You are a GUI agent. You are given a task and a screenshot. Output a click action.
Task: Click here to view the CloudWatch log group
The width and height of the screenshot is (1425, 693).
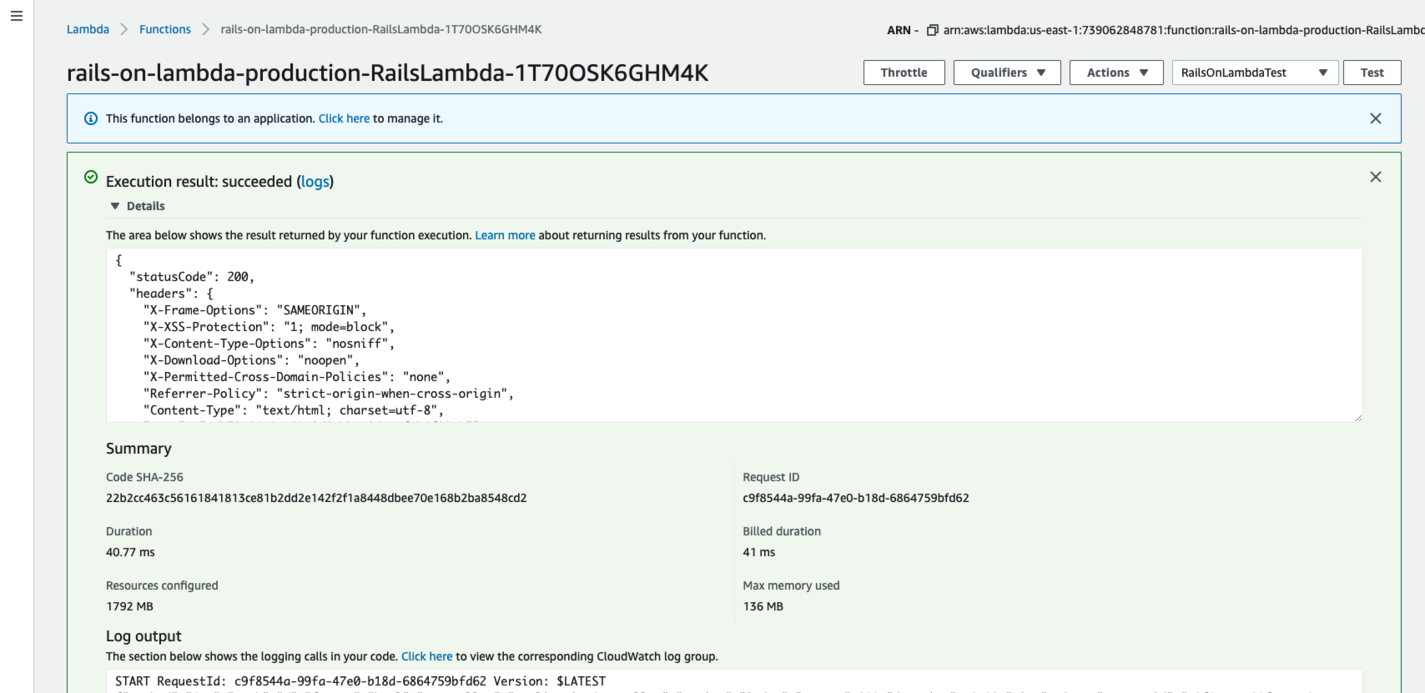click(427, 656)
